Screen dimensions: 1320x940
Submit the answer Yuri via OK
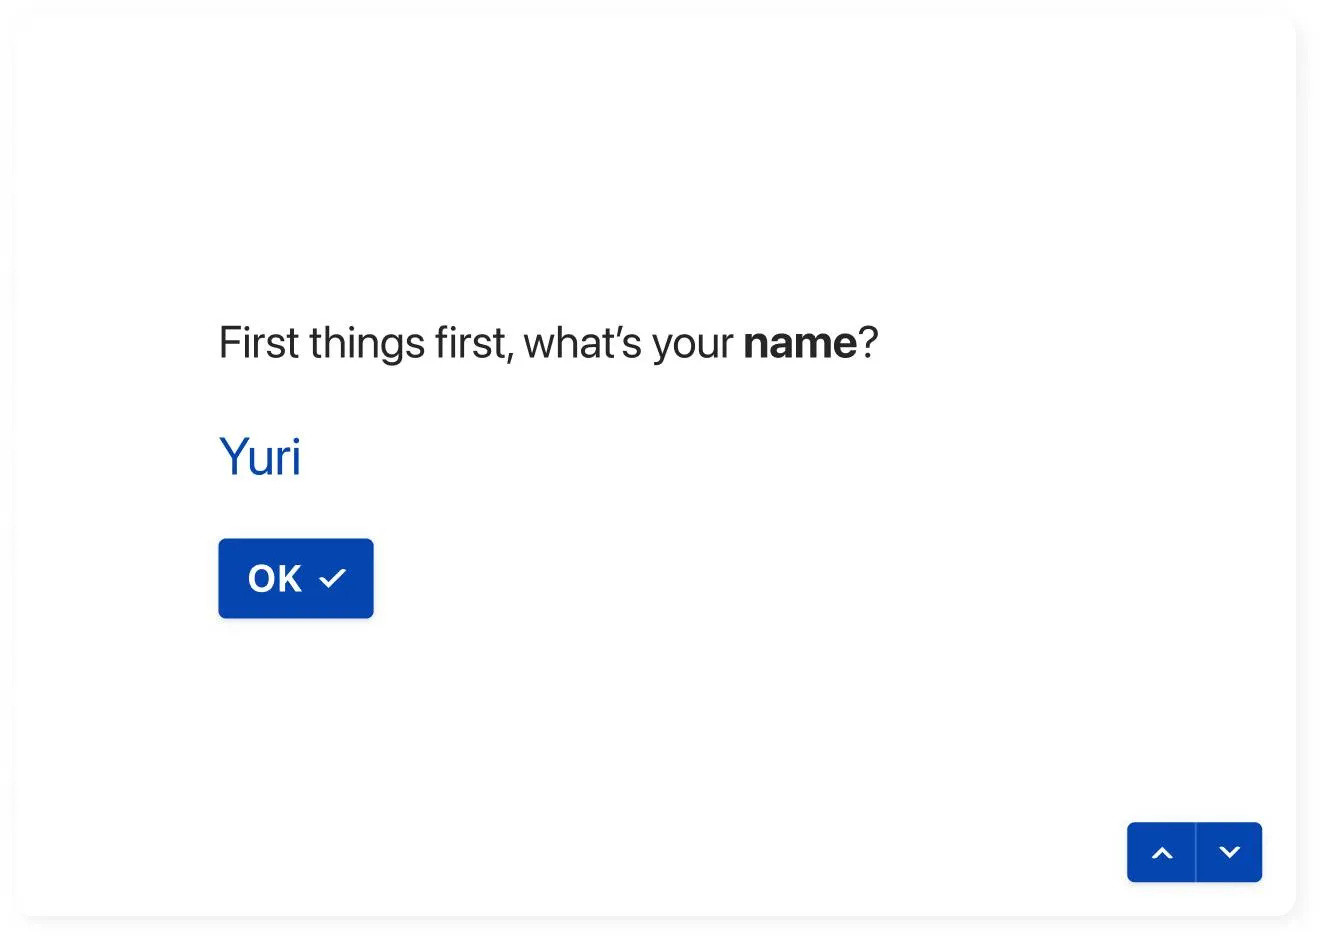point(296,578)
